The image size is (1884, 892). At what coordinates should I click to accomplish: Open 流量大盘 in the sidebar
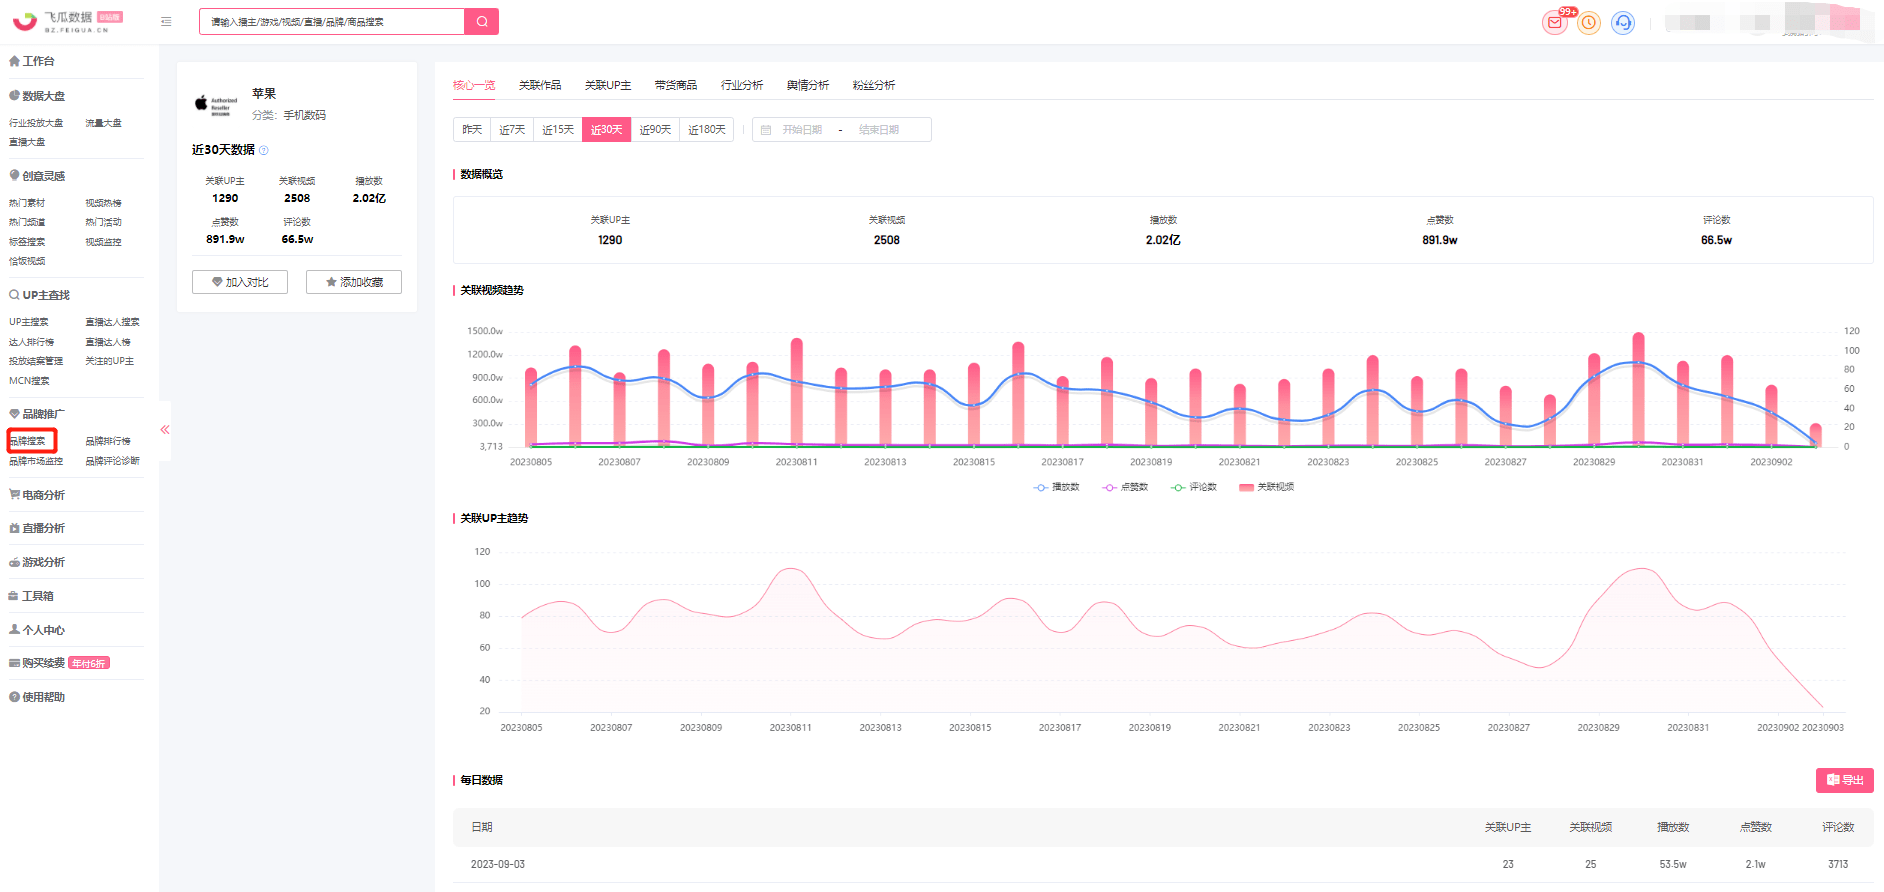tap(103, 123)
